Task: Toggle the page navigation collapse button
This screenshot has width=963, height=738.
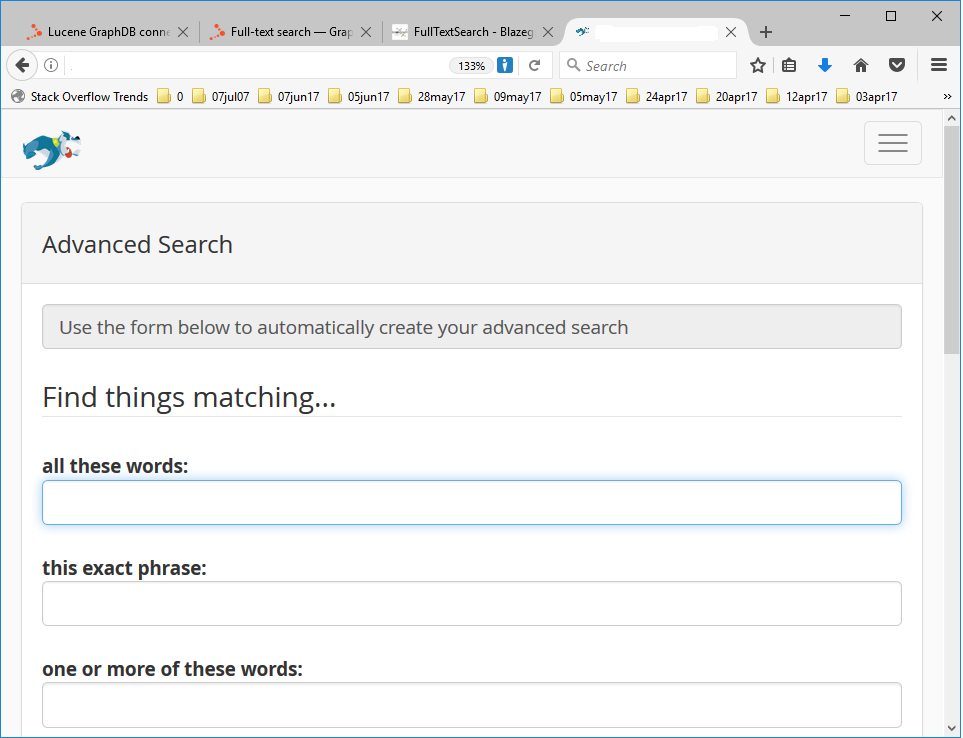Action: [892, 143]
